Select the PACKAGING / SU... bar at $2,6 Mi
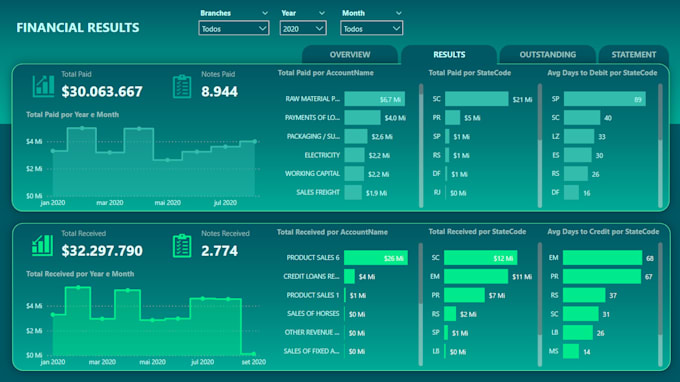This screenshot has height=382, width=680. tap(356, 136)
